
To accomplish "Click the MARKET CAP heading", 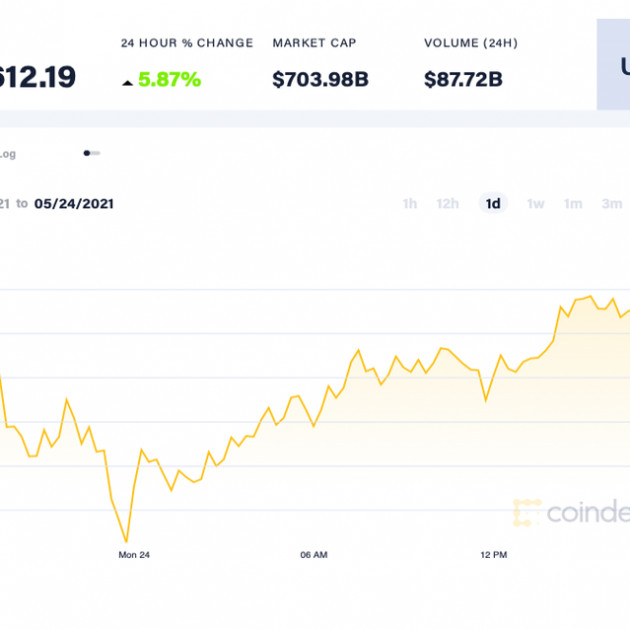I will [x=314, y=43].
